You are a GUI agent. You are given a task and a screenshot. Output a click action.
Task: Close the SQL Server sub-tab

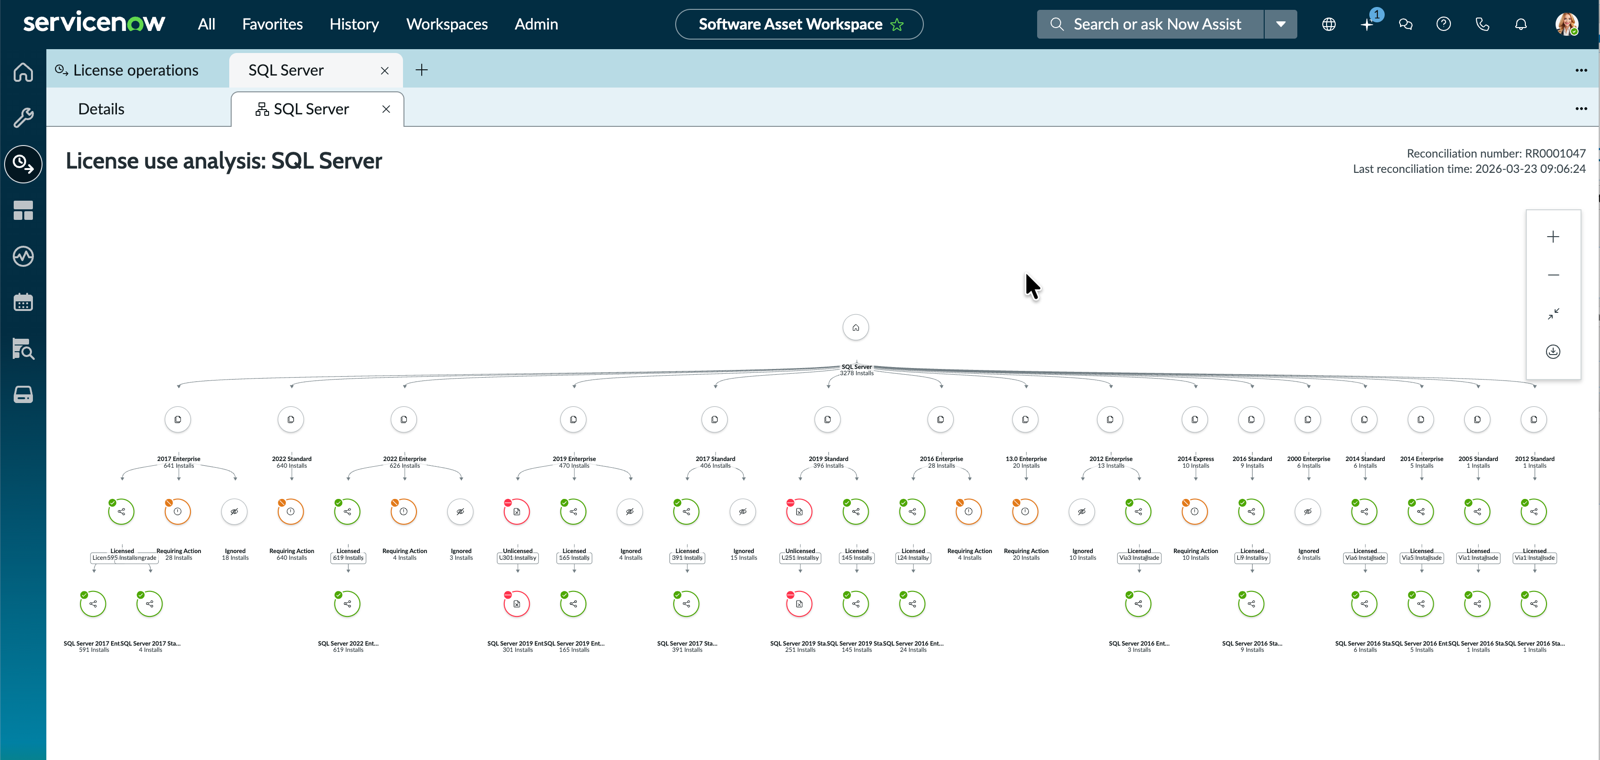click(x=386, y=109)
